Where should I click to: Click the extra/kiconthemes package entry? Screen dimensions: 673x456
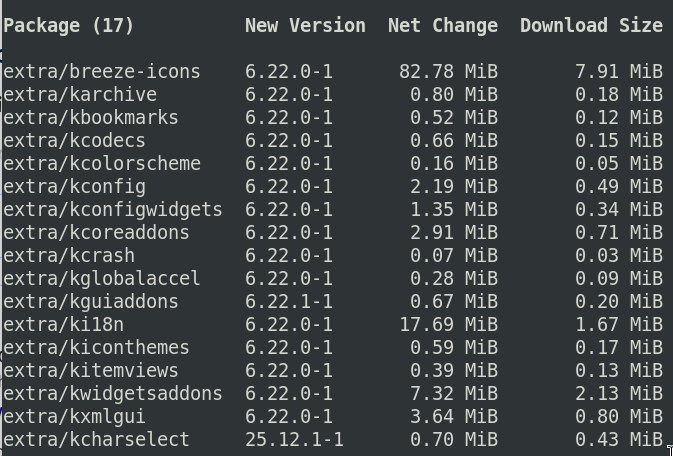(x=96, y=348)
